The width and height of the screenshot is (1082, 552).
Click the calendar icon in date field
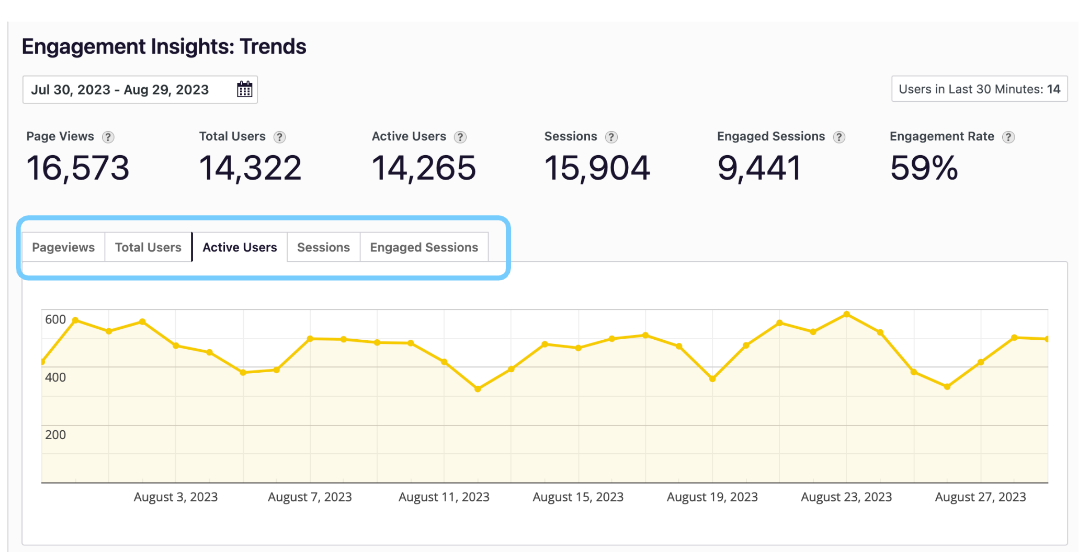(x=244, y=90)
